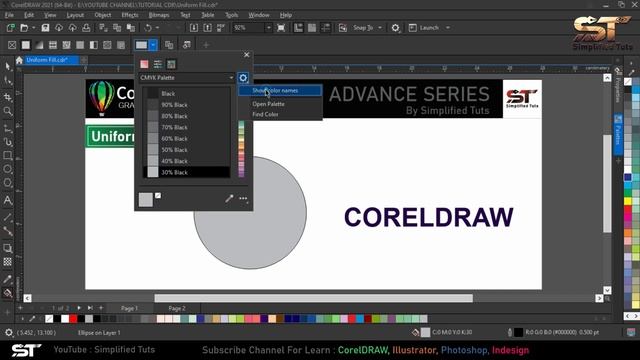This screenshot has height=360, width=640.
Task: Expand the Undo history arrow
Action: pyautogui.click(x=158, y=28)
